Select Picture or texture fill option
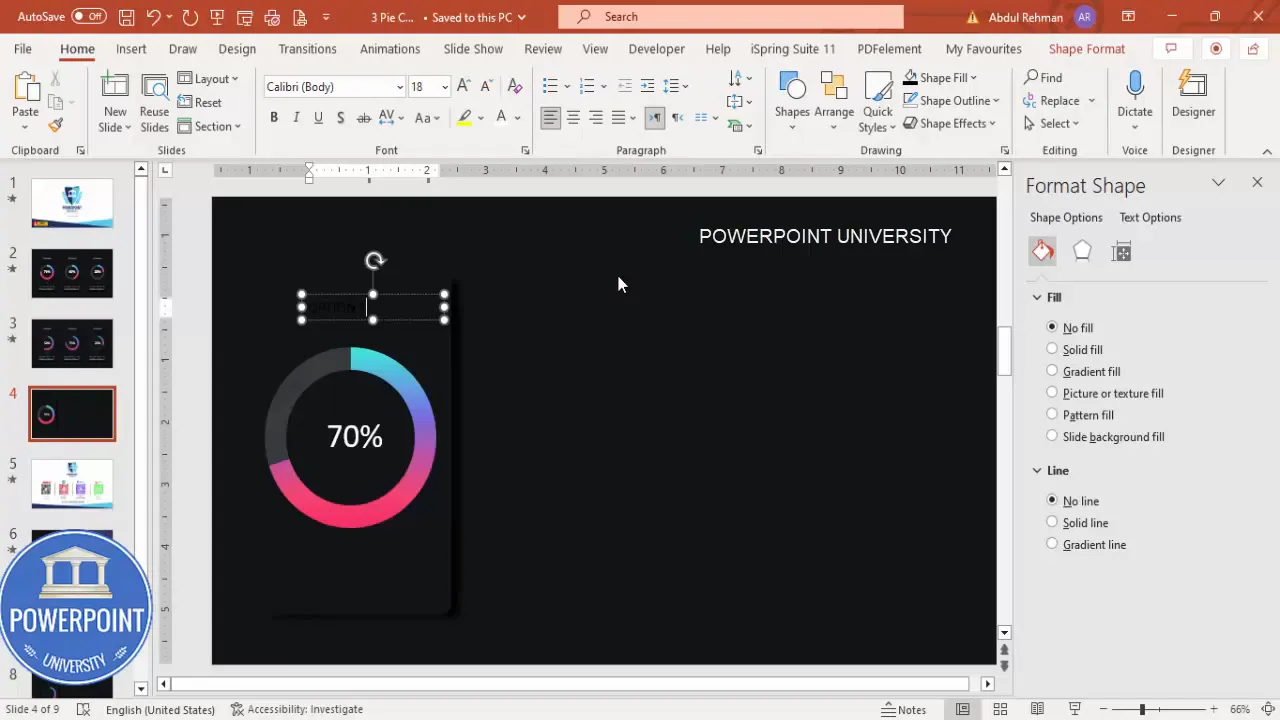 click(x=1052, y=393)
